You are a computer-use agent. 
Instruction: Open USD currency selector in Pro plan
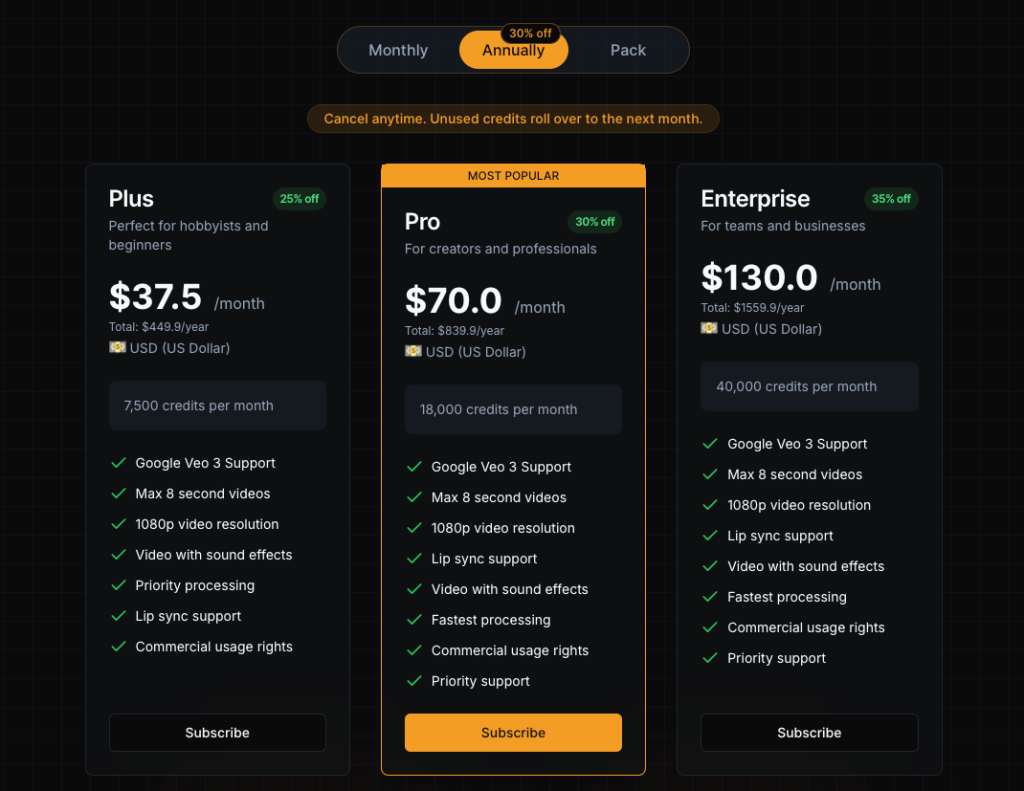[x=466, y=352]
